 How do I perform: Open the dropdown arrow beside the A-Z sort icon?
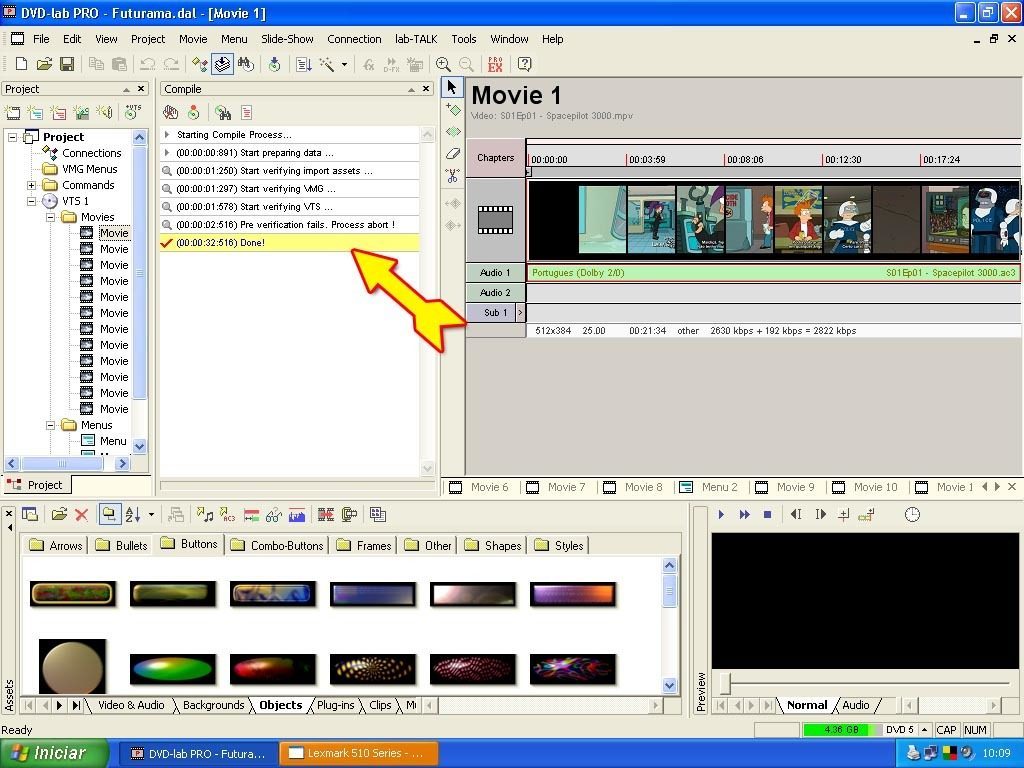[152, 515]
